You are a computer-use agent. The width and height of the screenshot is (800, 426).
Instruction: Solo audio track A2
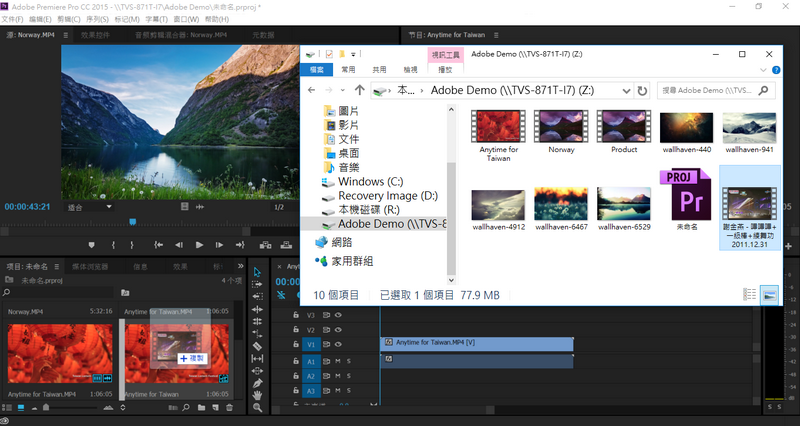(349, 376)
